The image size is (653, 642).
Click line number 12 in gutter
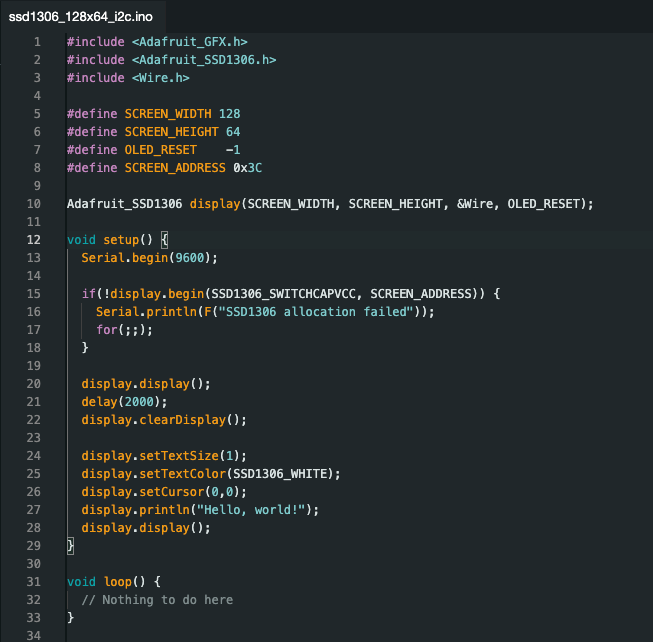click(34, 240)
